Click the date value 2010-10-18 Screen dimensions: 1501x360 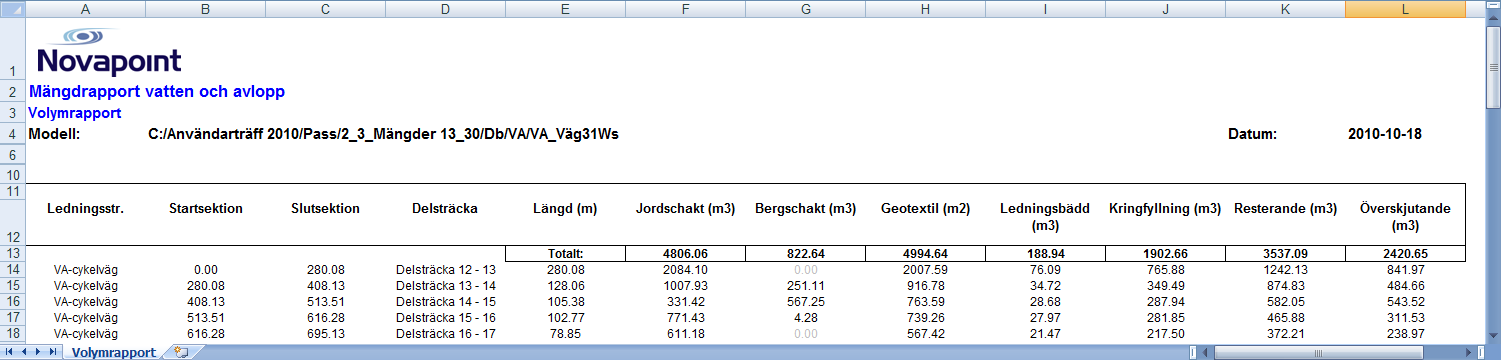1385,134
